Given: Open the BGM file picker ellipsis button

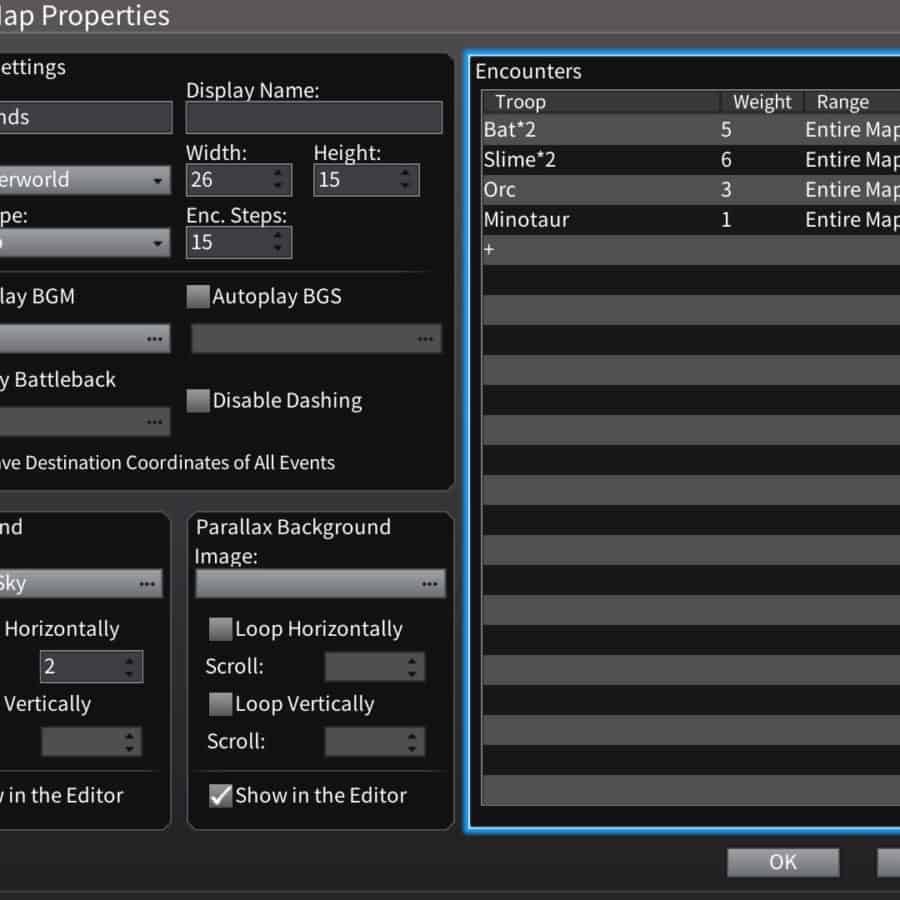Looking at the screenshot, I should pos(153,339).
